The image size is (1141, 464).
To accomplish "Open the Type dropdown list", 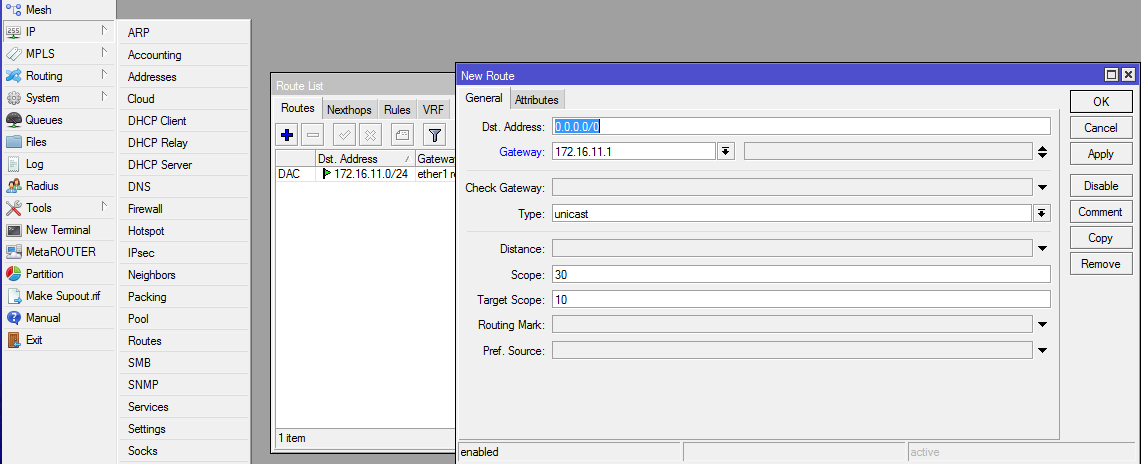I will point(1042,213).
